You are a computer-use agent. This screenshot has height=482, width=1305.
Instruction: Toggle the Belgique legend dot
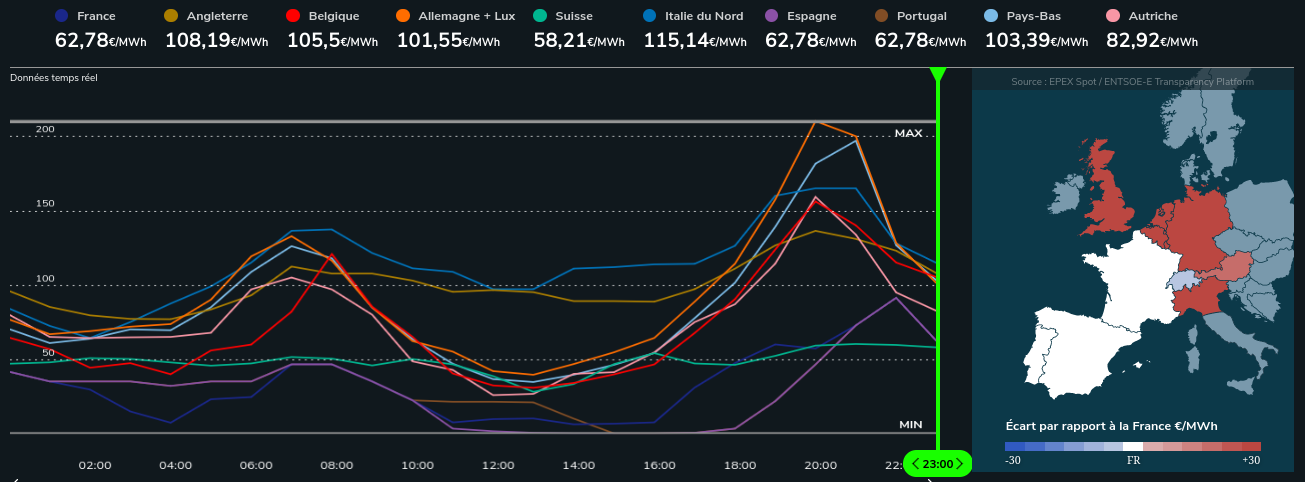(293, 16)
